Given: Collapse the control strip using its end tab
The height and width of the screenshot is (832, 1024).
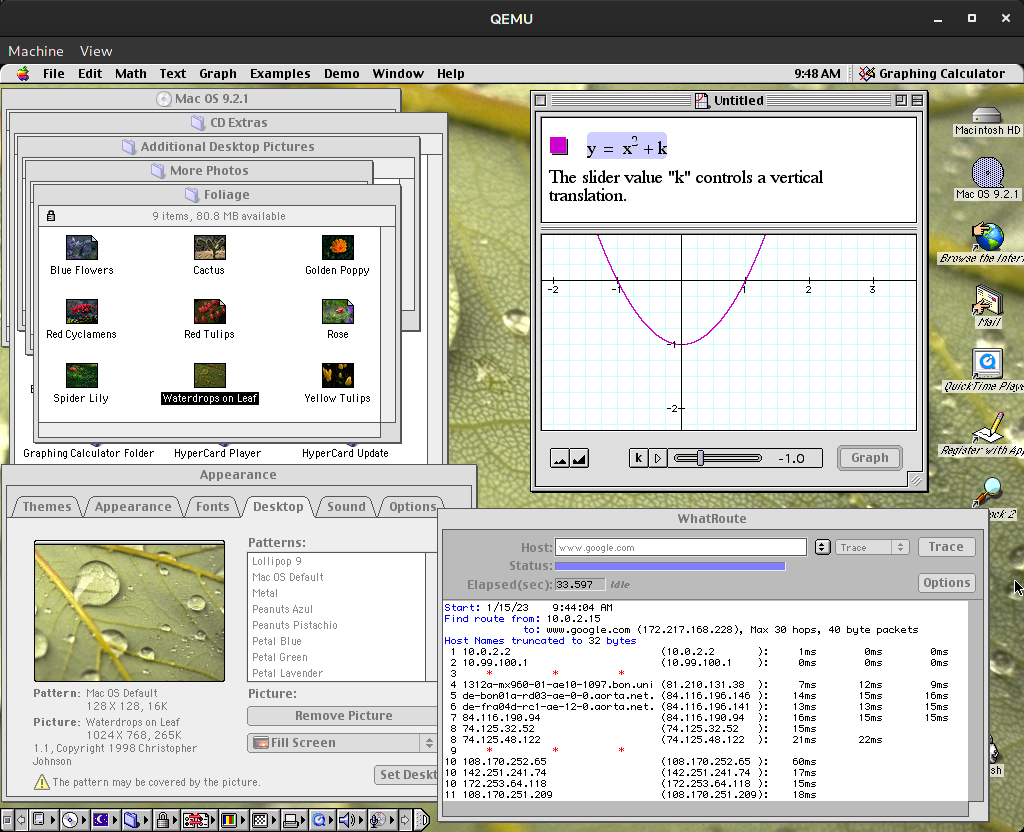Looking at the screenshot, I should (423, 820).
